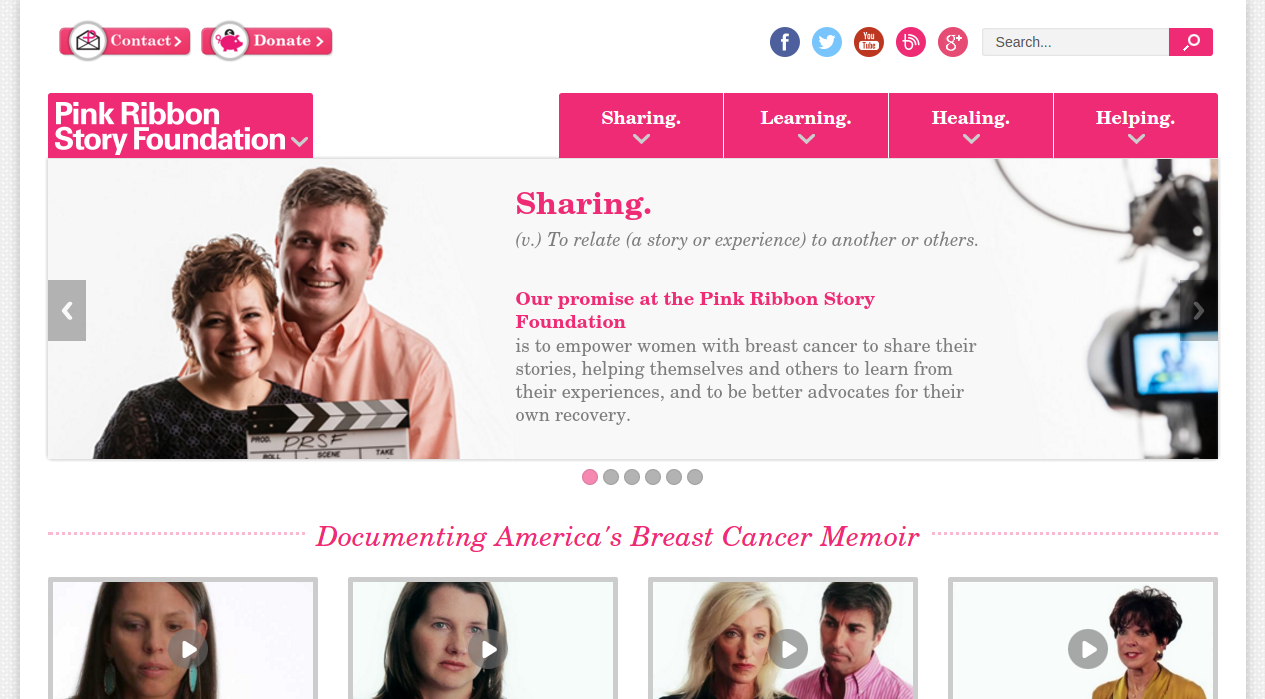This screenshot has width=1265, height=699.
Task: Expand the Sharing. dropdown menu
Action: click(641, 126)
